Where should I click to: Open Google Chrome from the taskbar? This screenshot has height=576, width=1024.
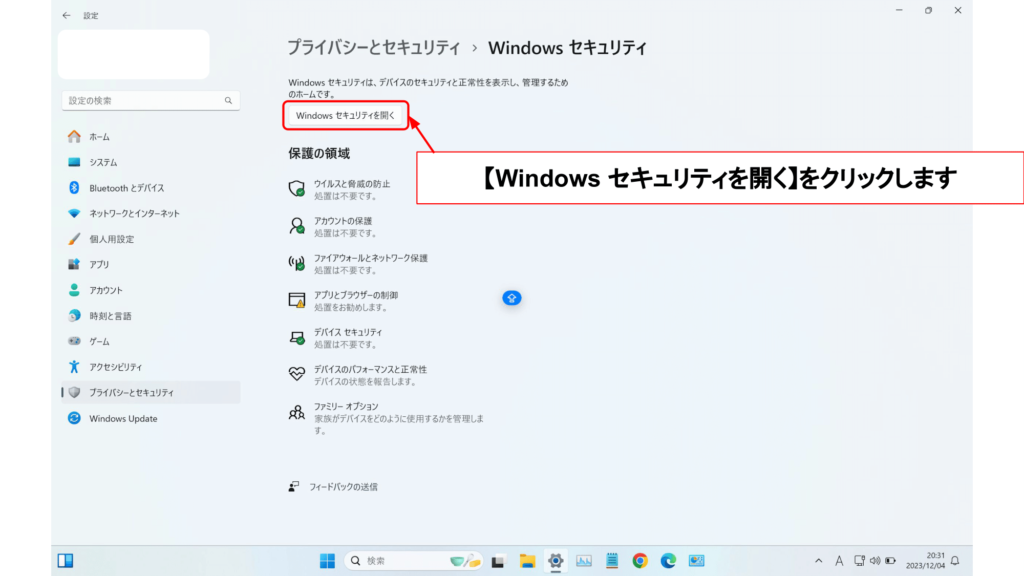640,561
